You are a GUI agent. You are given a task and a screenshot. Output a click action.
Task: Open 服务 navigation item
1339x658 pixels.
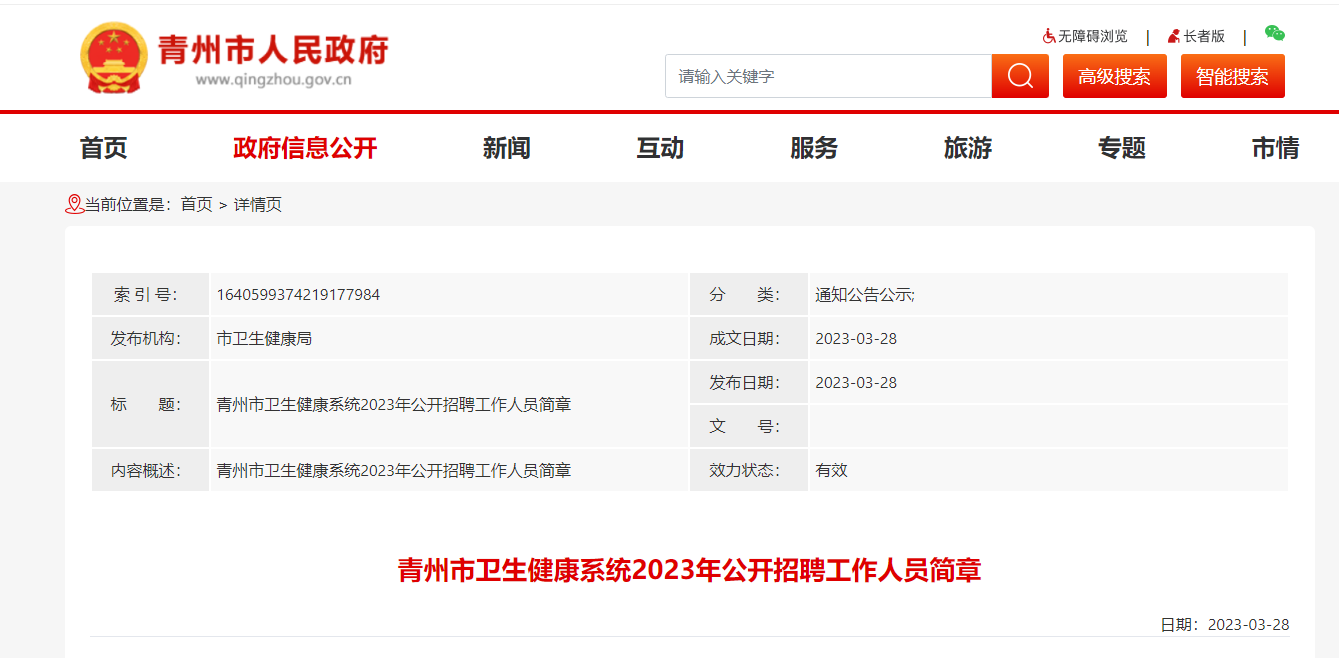point(814,148)
